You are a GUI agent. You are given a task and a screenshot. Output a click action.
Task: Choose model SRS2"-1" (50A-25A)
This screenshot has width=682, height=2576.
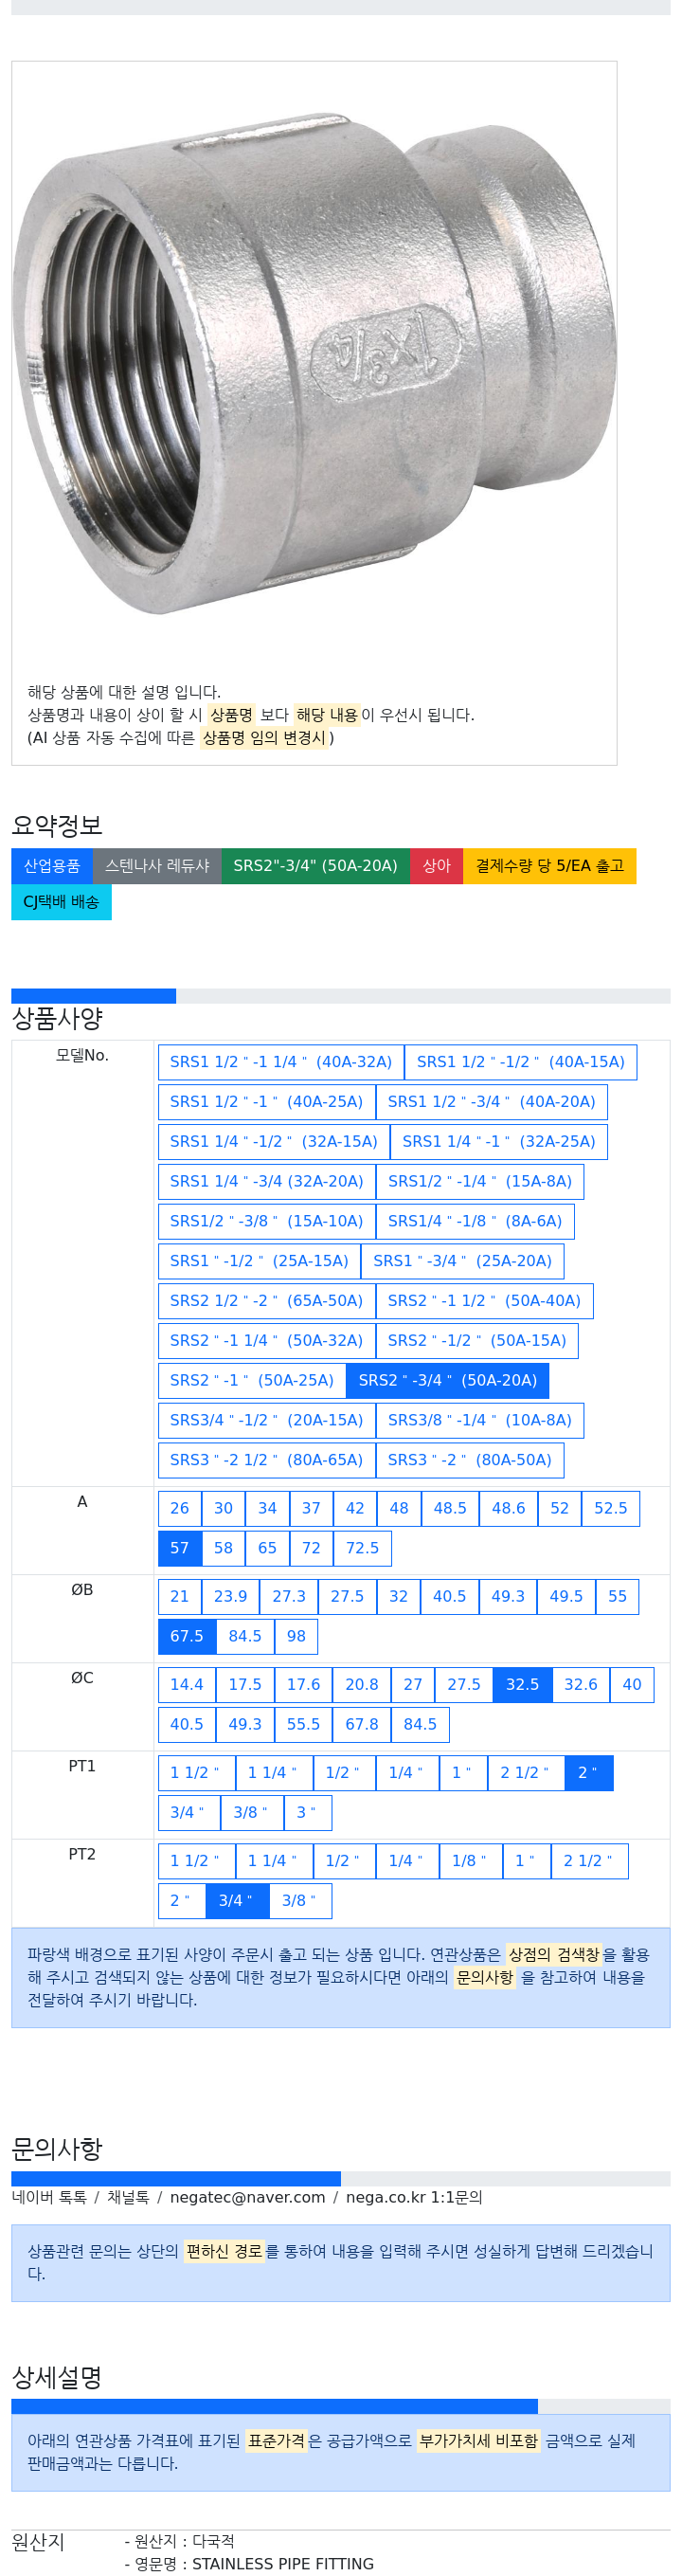click(x=252, y=1379)
